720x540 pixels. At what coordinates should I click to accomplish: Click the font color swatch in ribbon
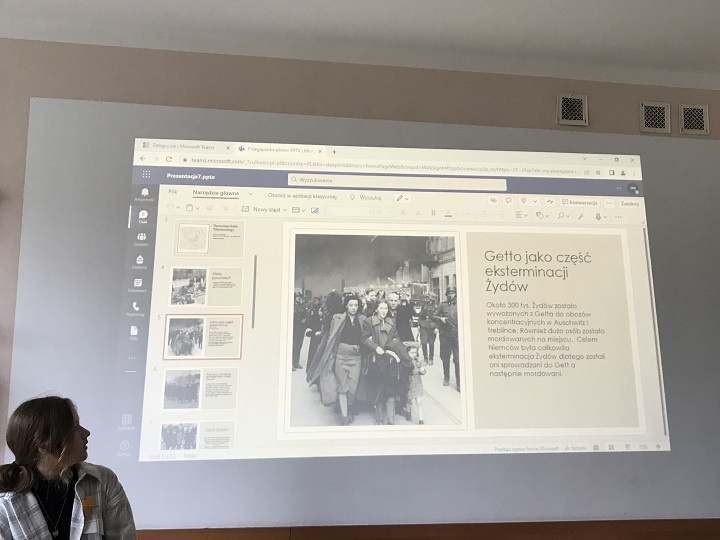pyautogui.click(x=449, y=213)
